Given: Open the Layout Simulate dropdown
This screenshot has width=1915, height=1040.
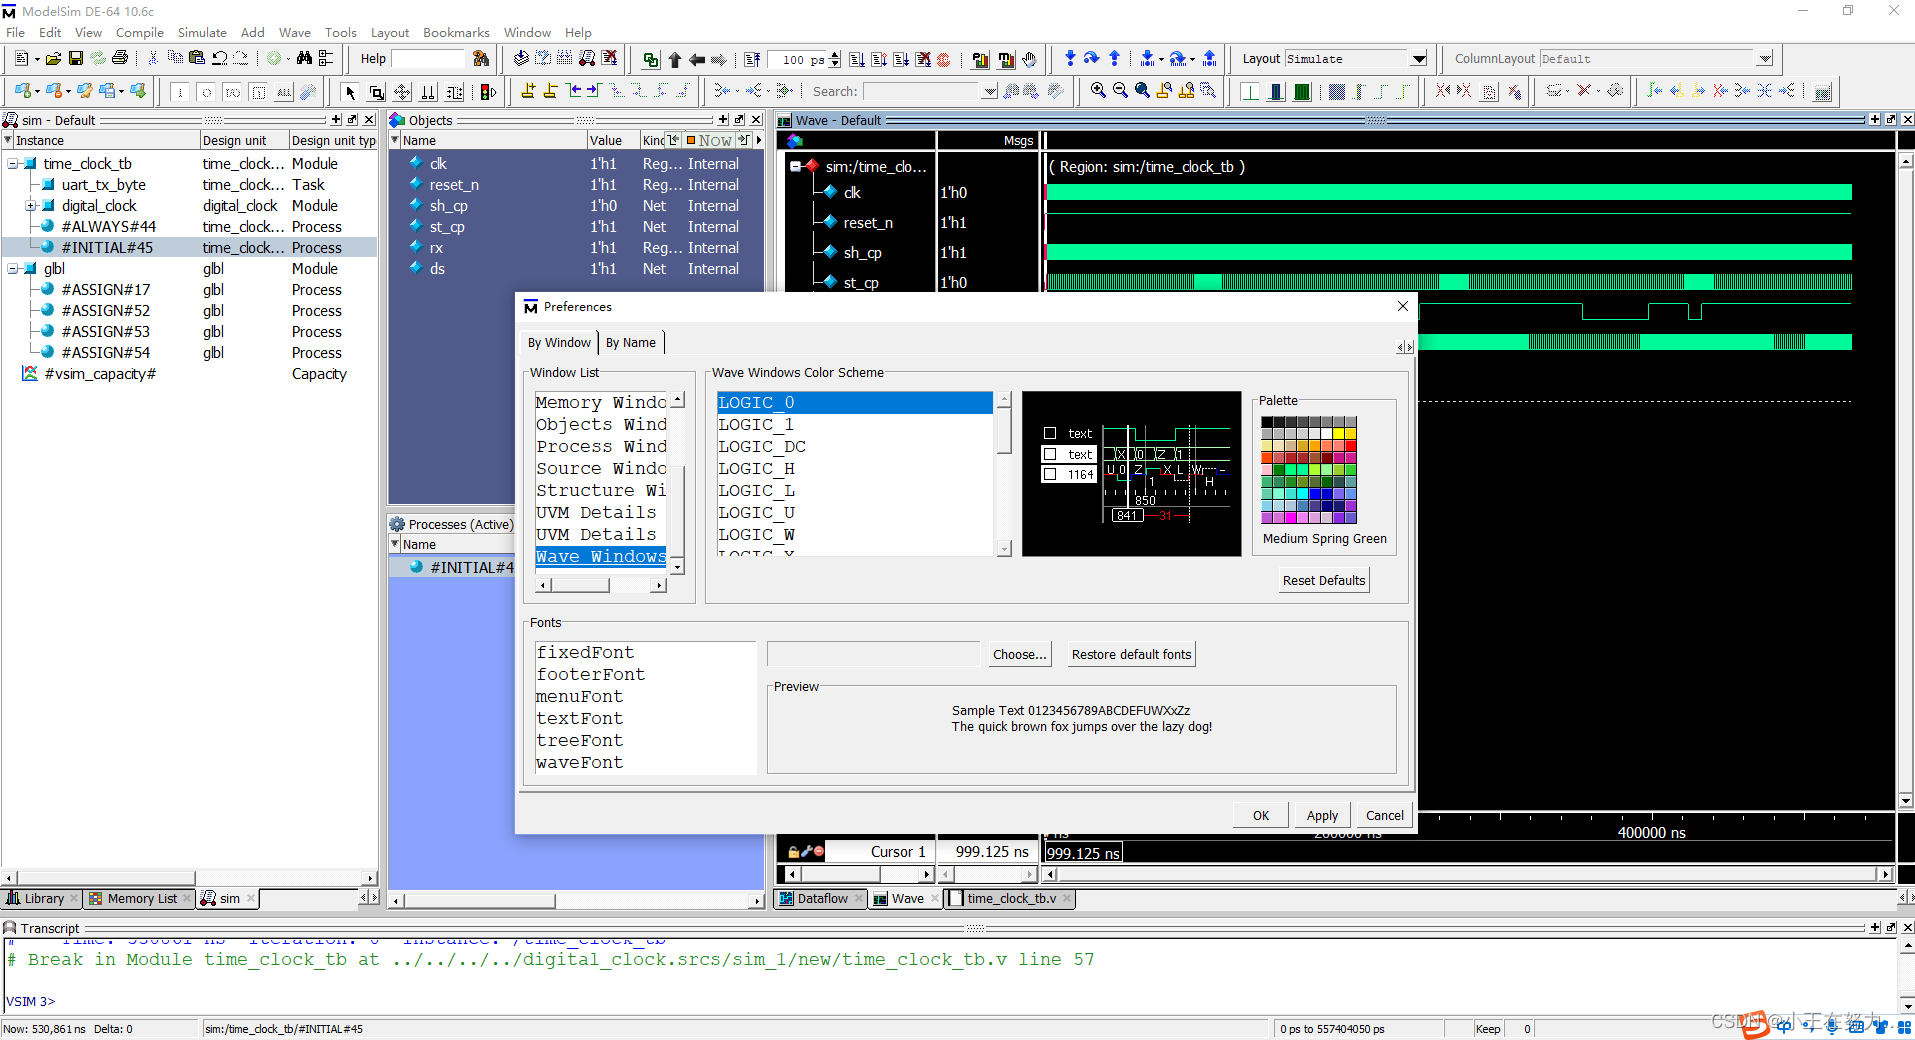Looking at the screenshot, I should pos(1419,59).
